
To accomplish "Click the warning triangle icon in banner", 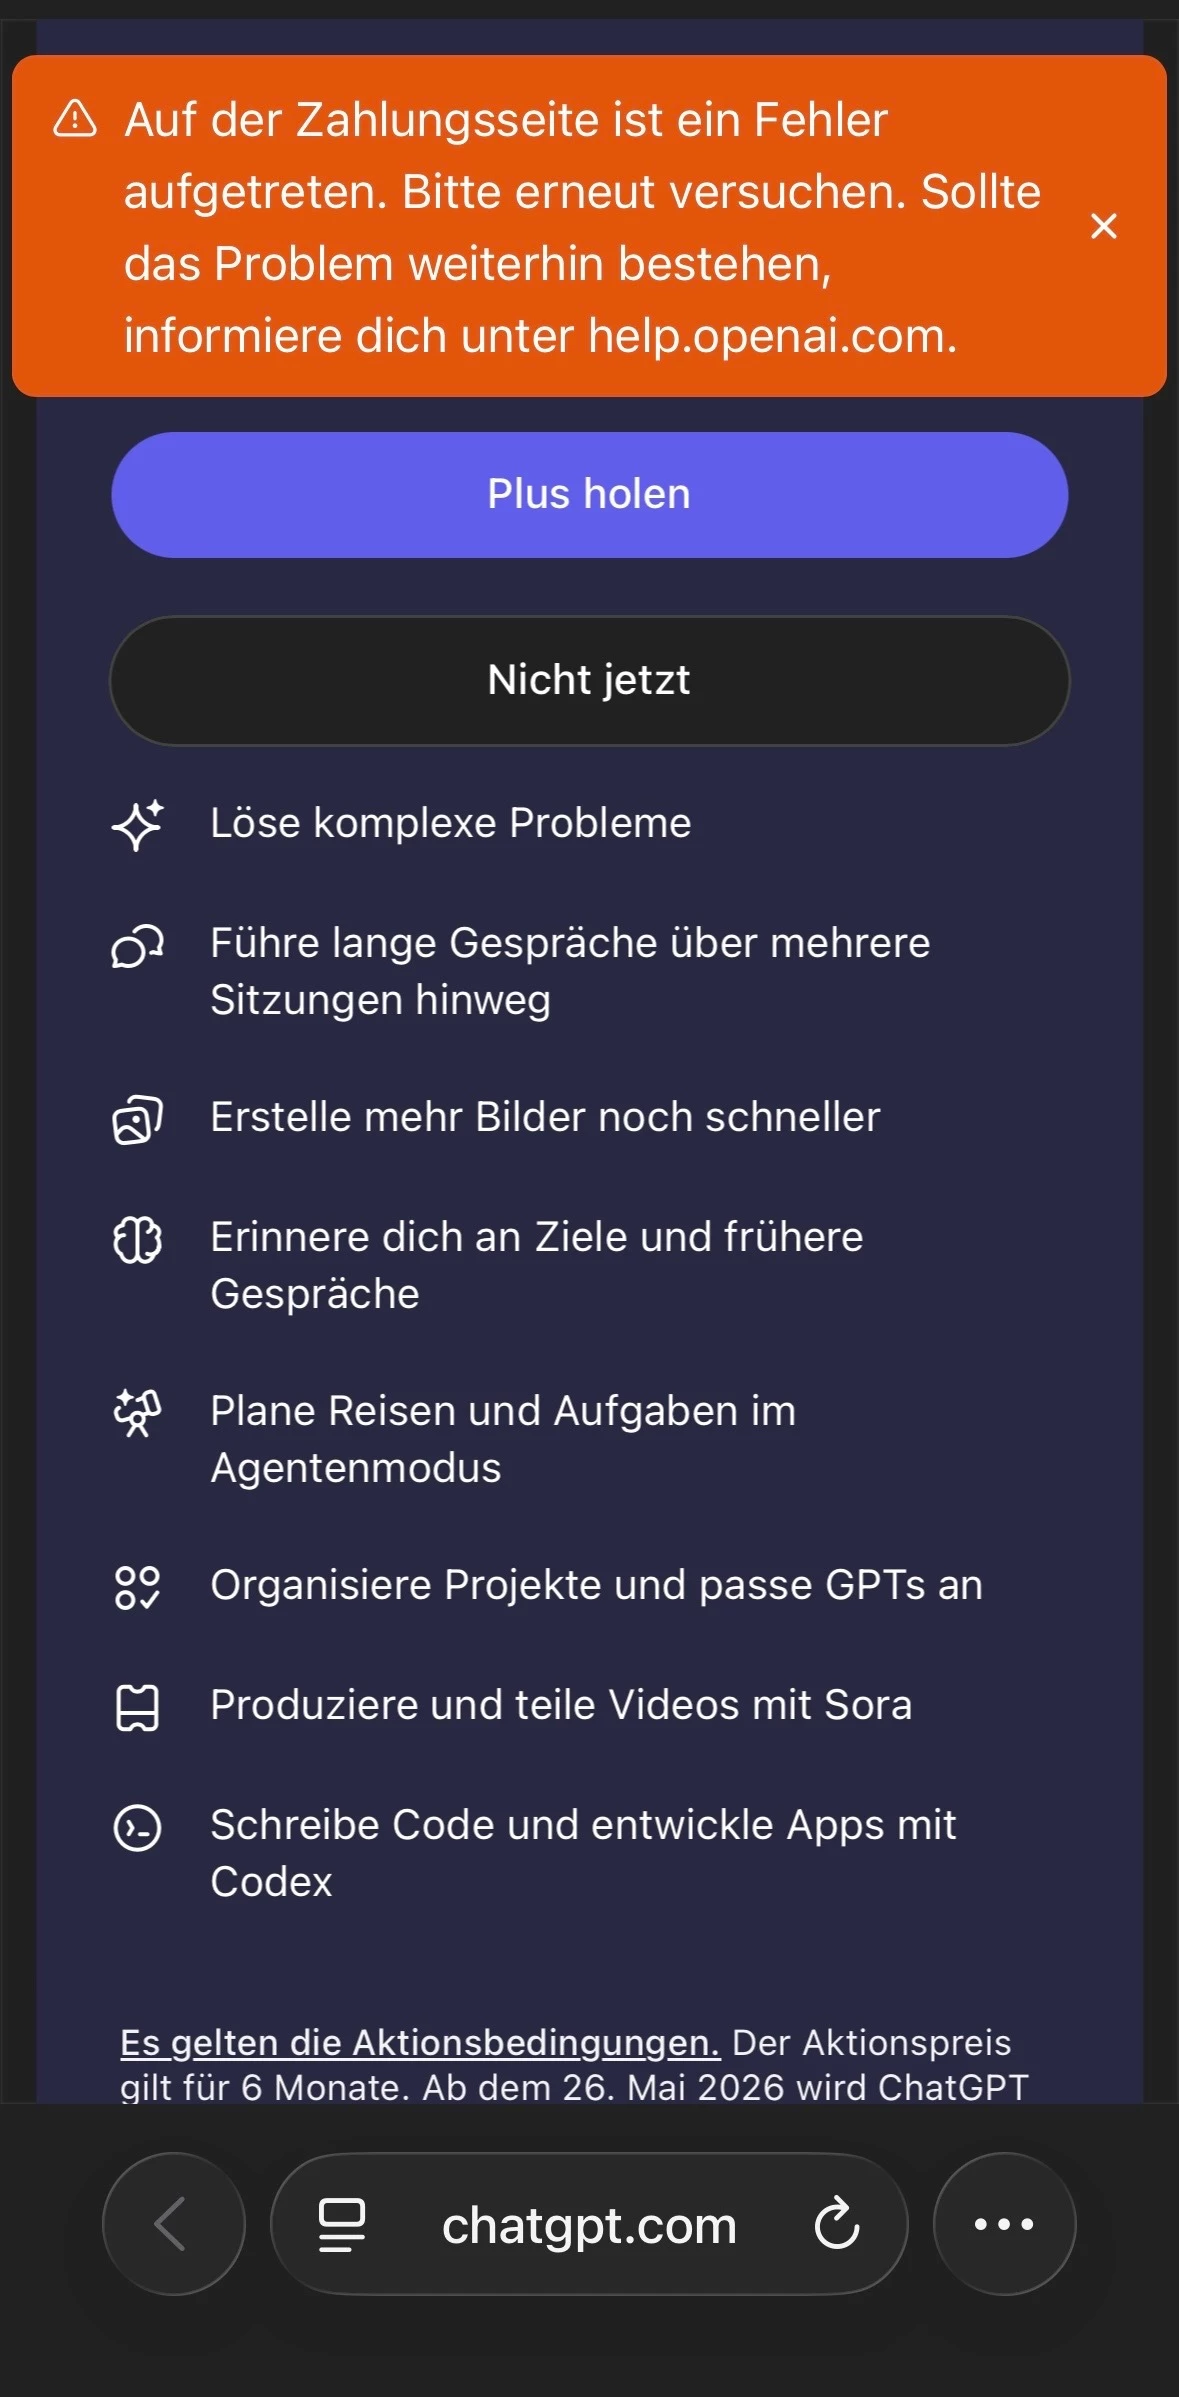I will (x=75, y=119).
